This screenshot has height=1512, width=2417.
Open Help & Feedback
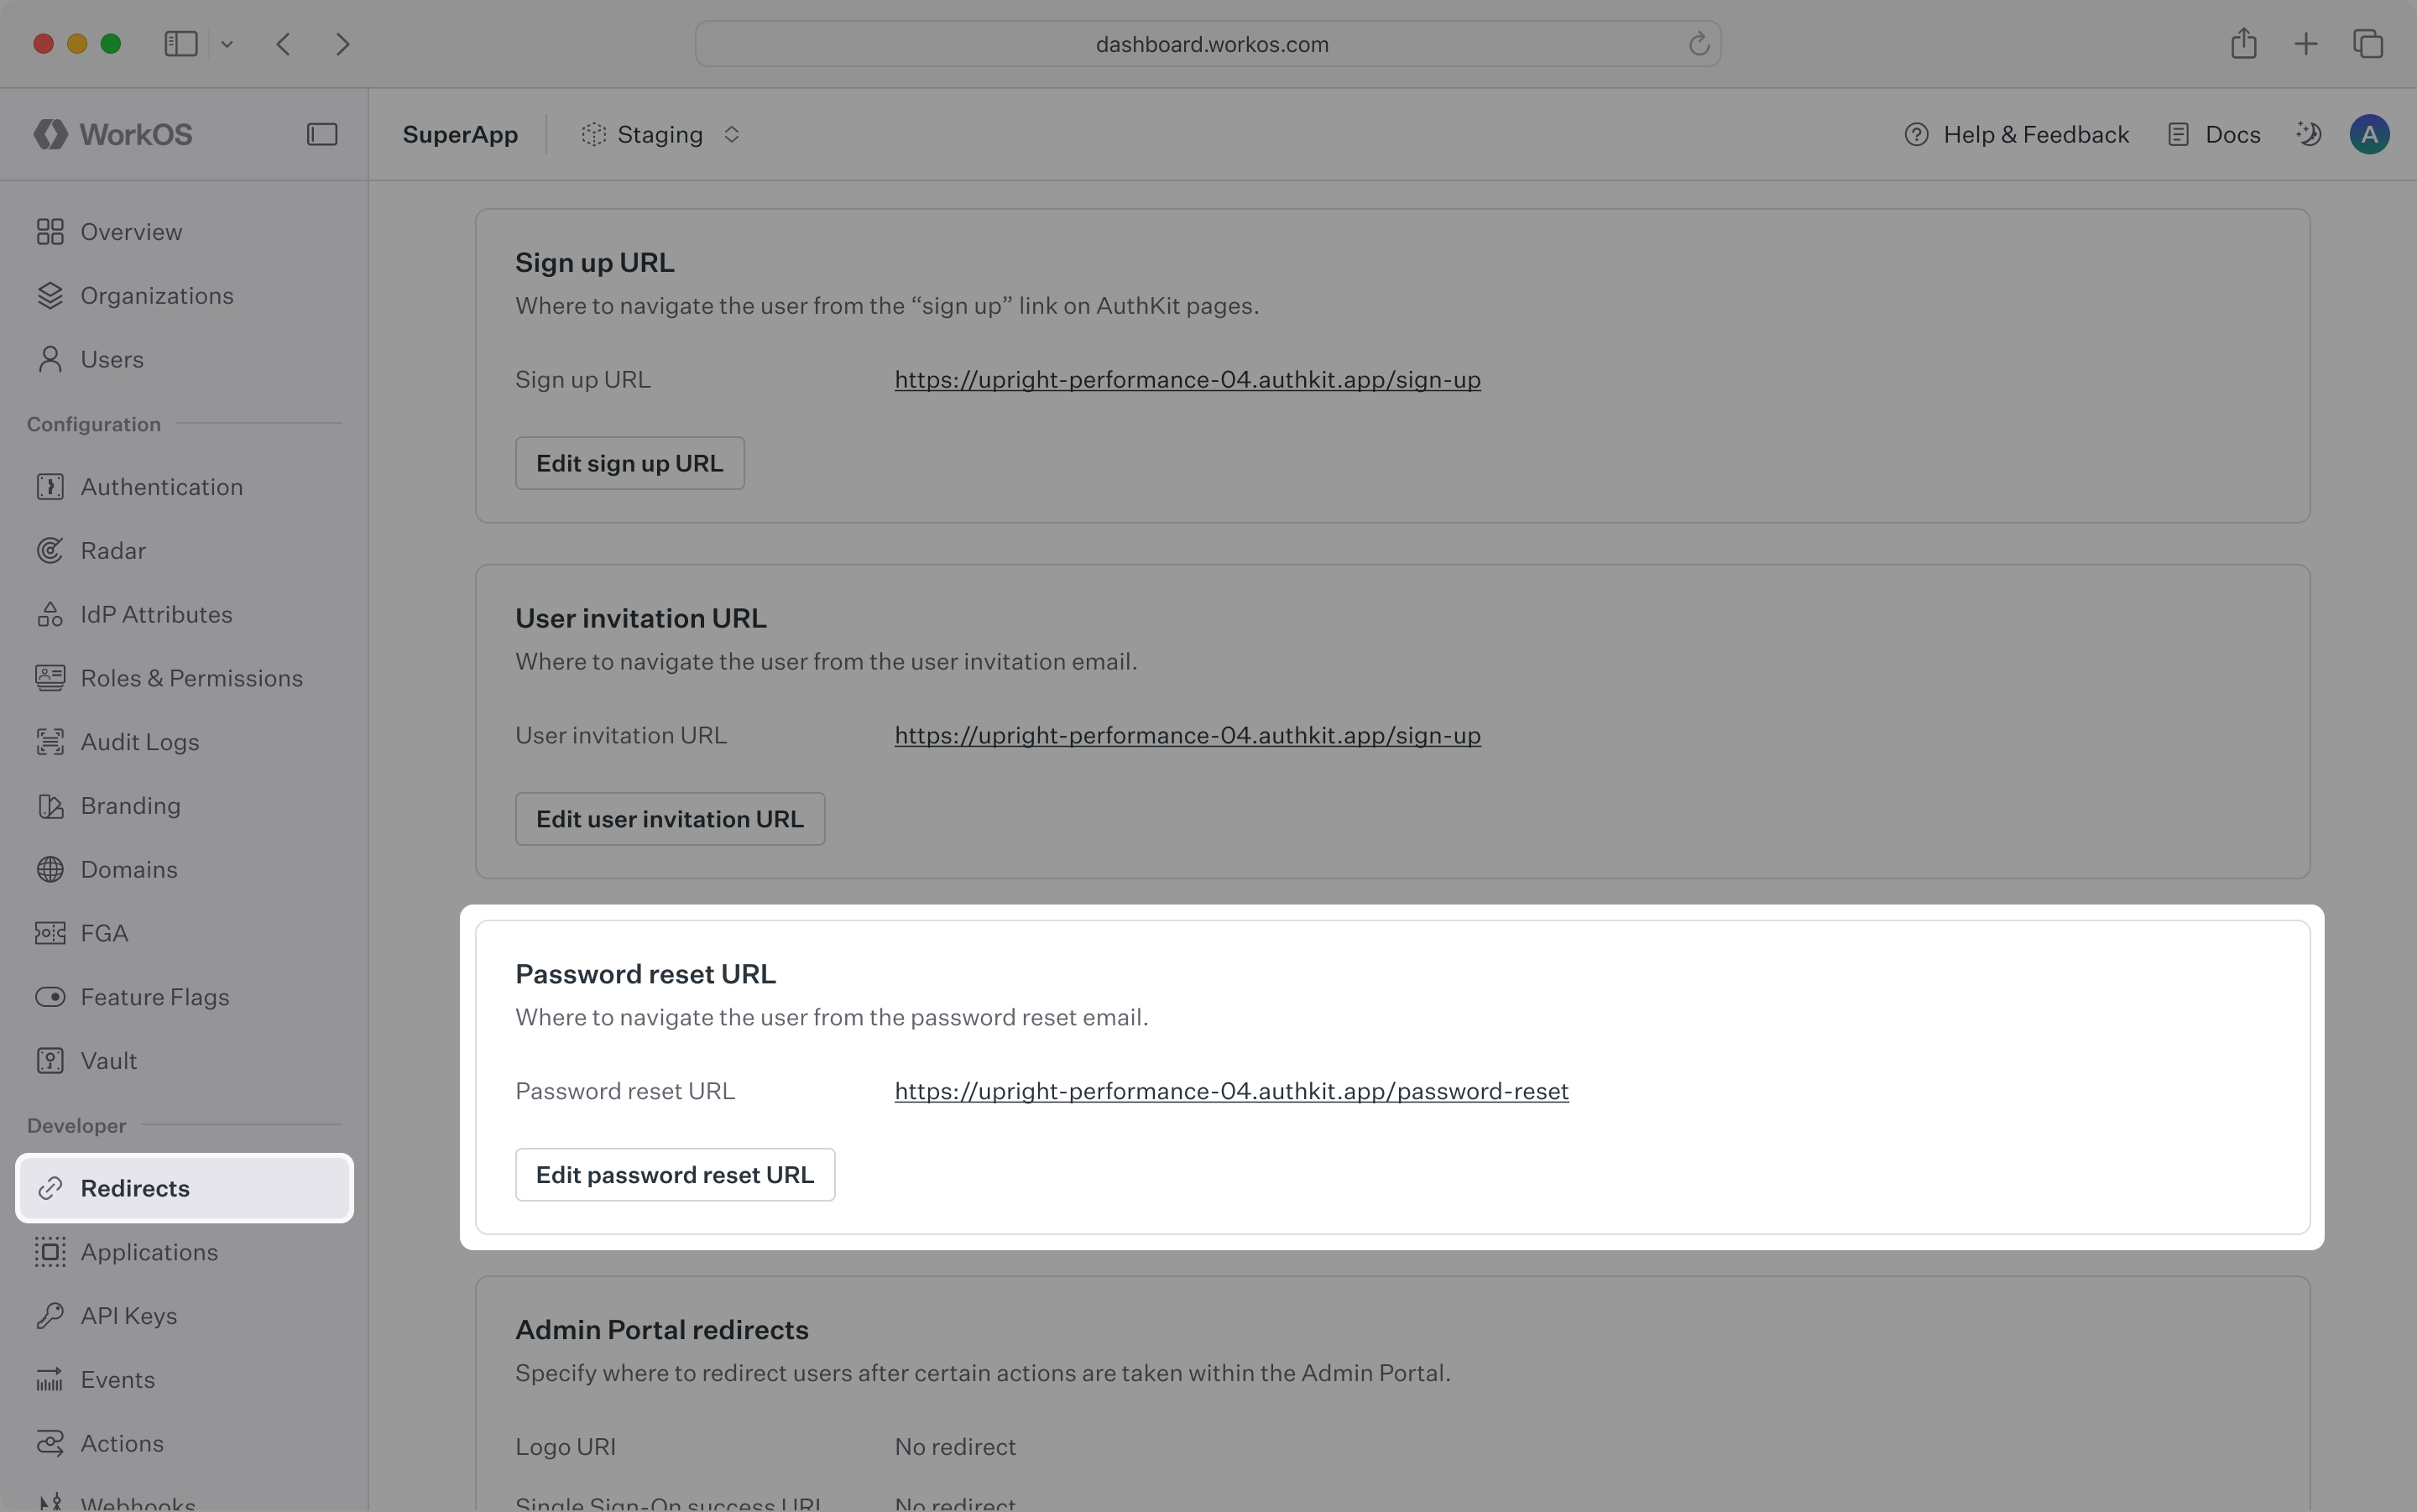2015,134
